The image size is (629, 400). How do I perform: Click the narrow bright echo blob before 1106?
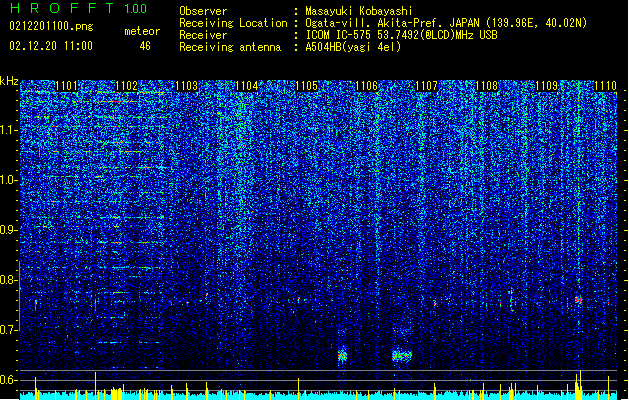pos(342,355)
